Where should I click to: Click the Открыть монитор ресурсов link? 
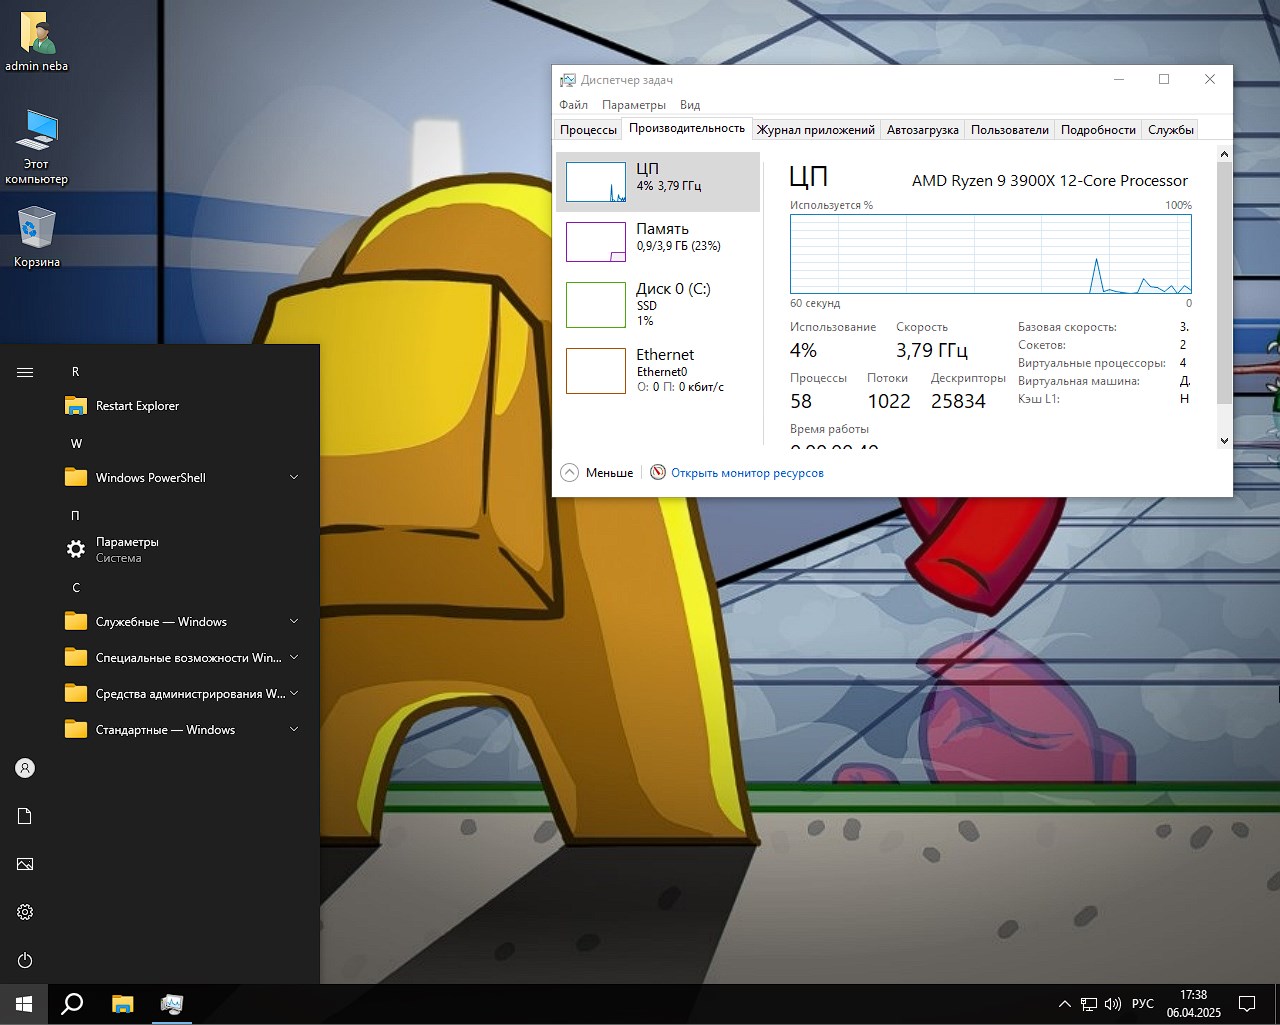(x=747, y=473)
